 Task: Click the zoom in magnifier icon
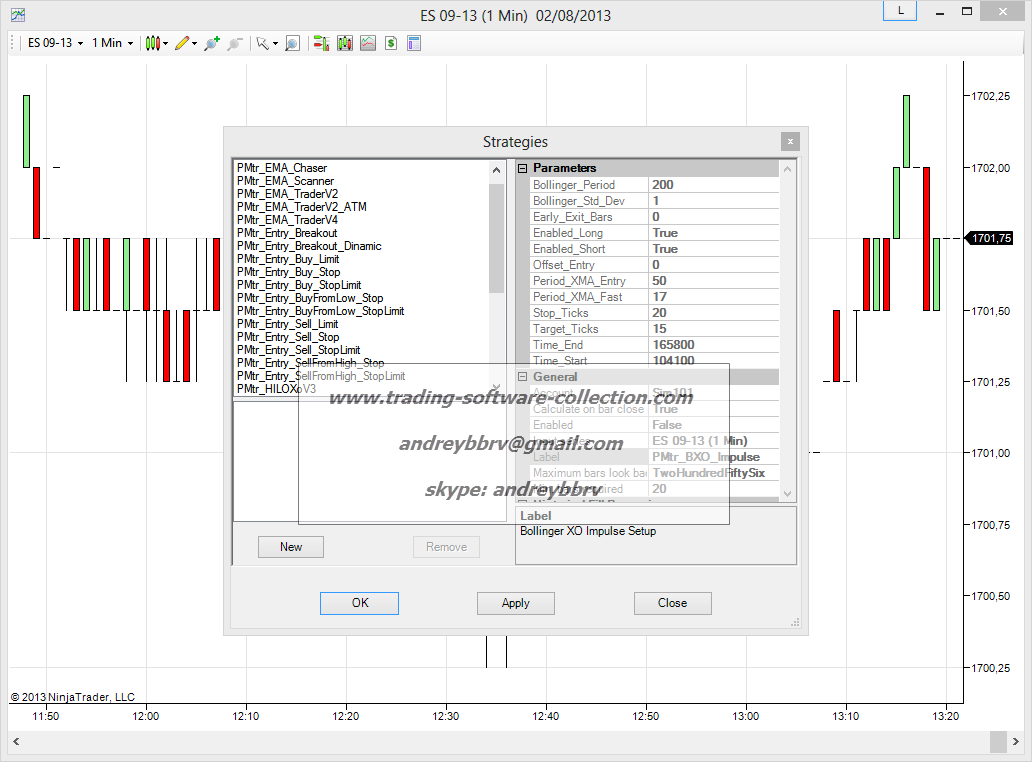click(x=211, y=43)
